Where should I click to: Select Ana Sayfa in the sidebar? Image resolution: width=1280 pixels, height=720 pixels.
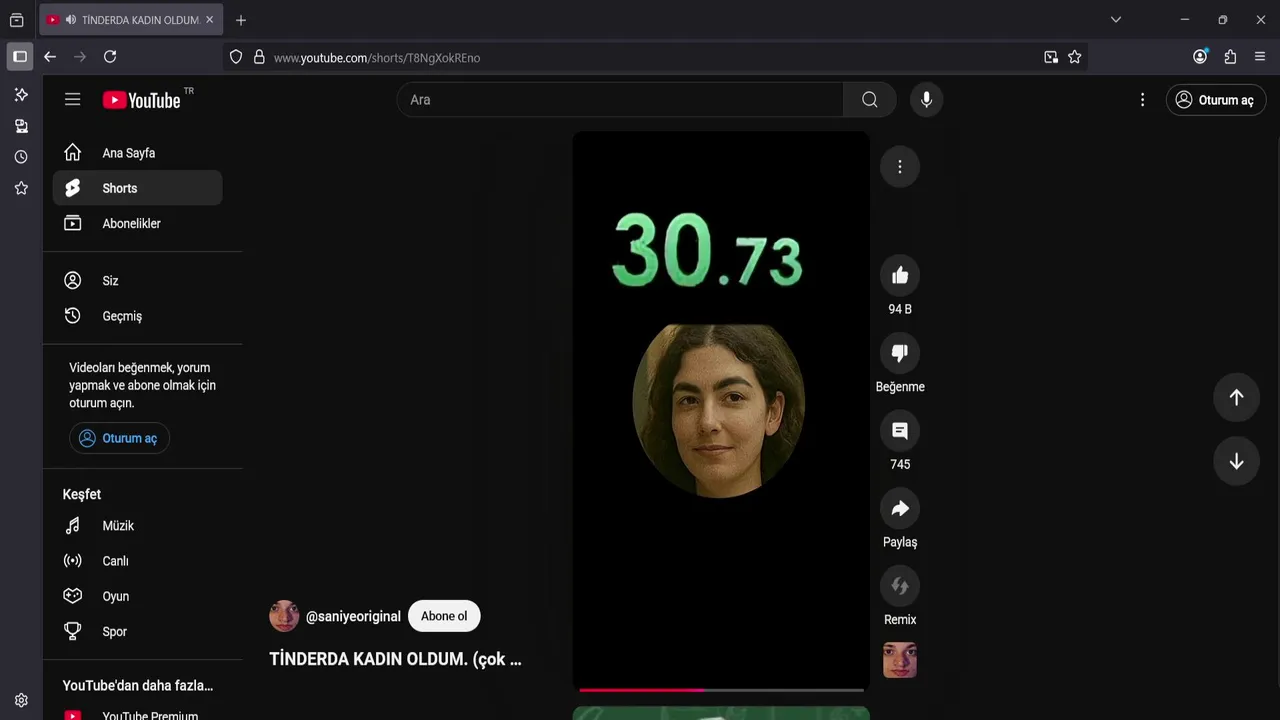point(137,153)
